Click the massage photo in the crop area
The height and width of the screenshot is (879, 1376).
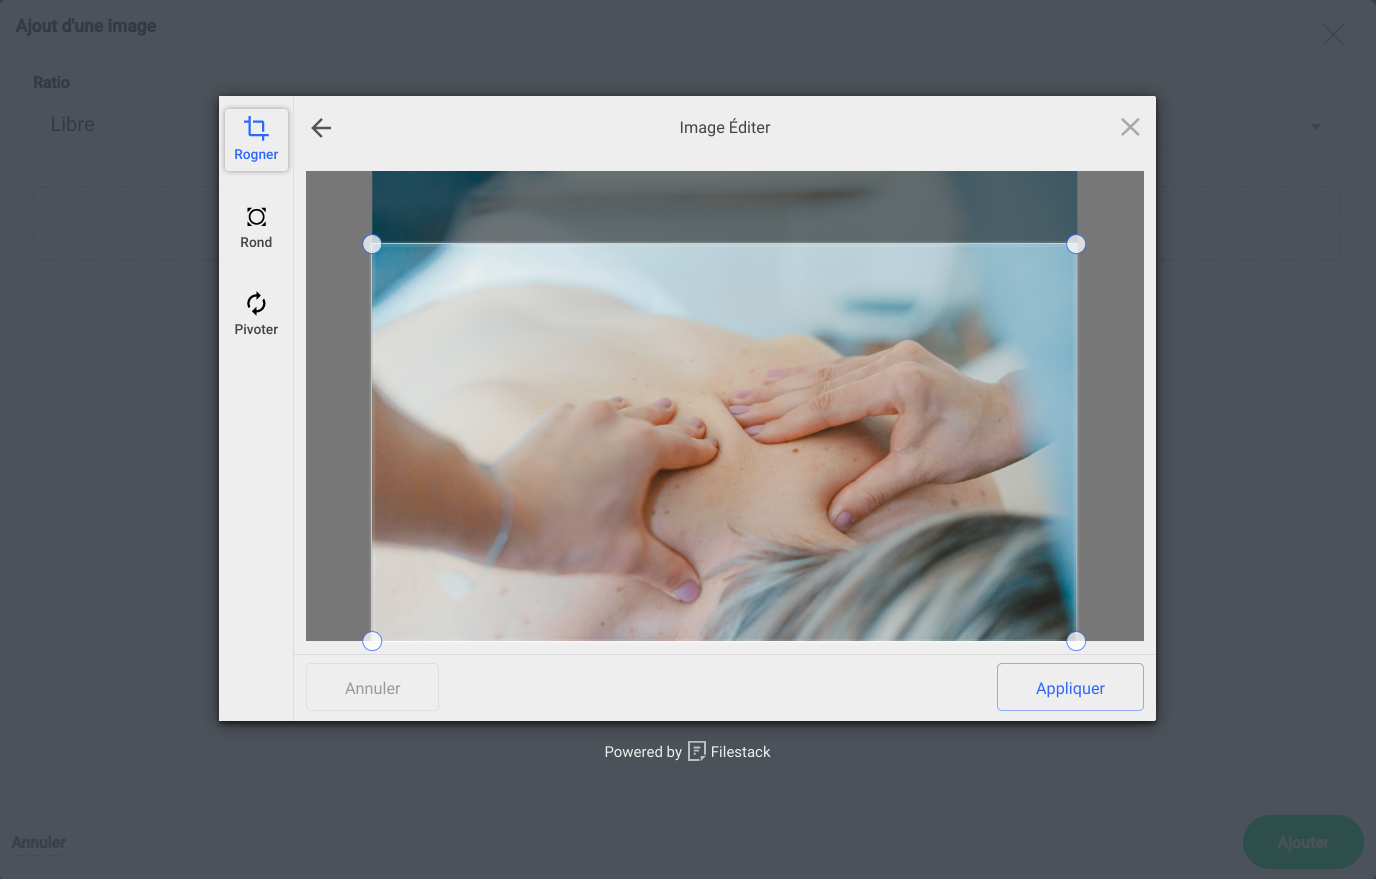coord(724,441)
